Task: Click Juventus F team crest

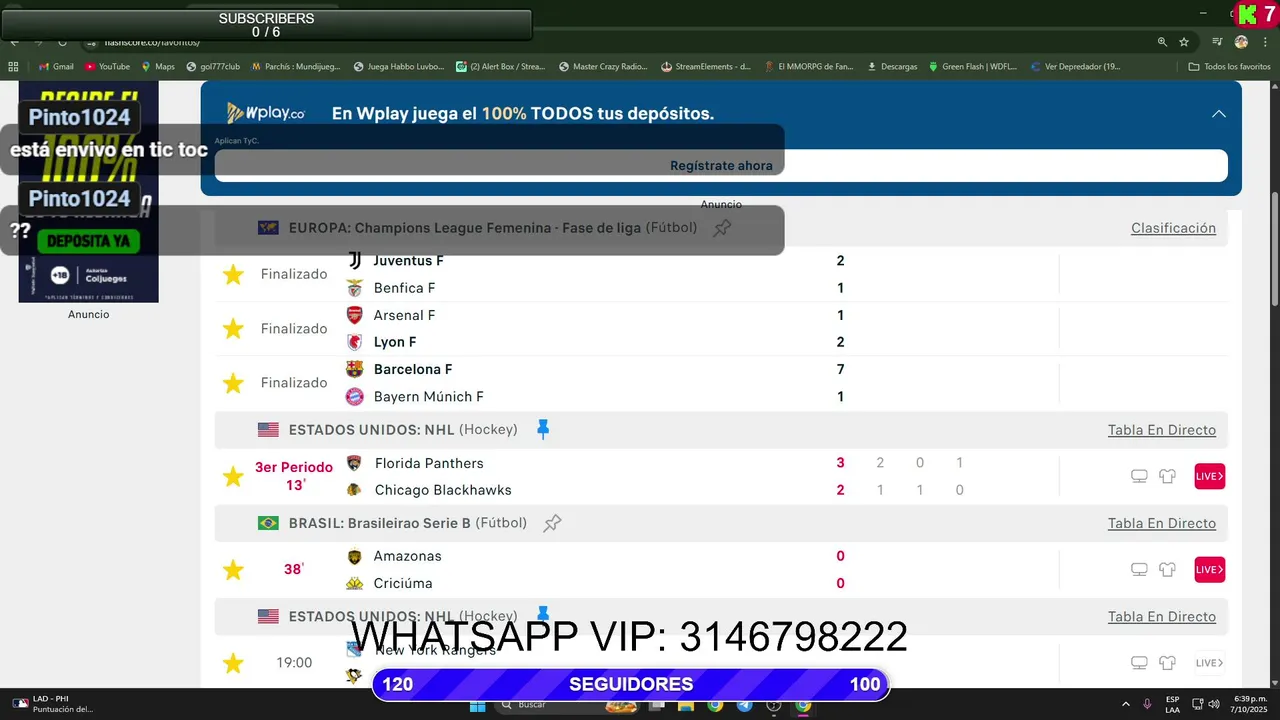Action: pos(355,261)
